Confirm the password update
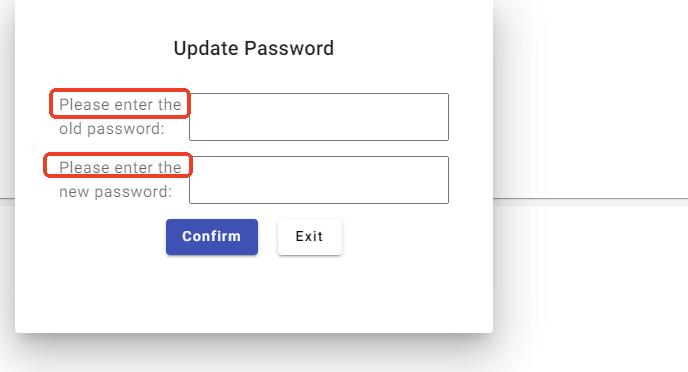Viewport: 688px width, 372px height. click(x=212, y=237)
